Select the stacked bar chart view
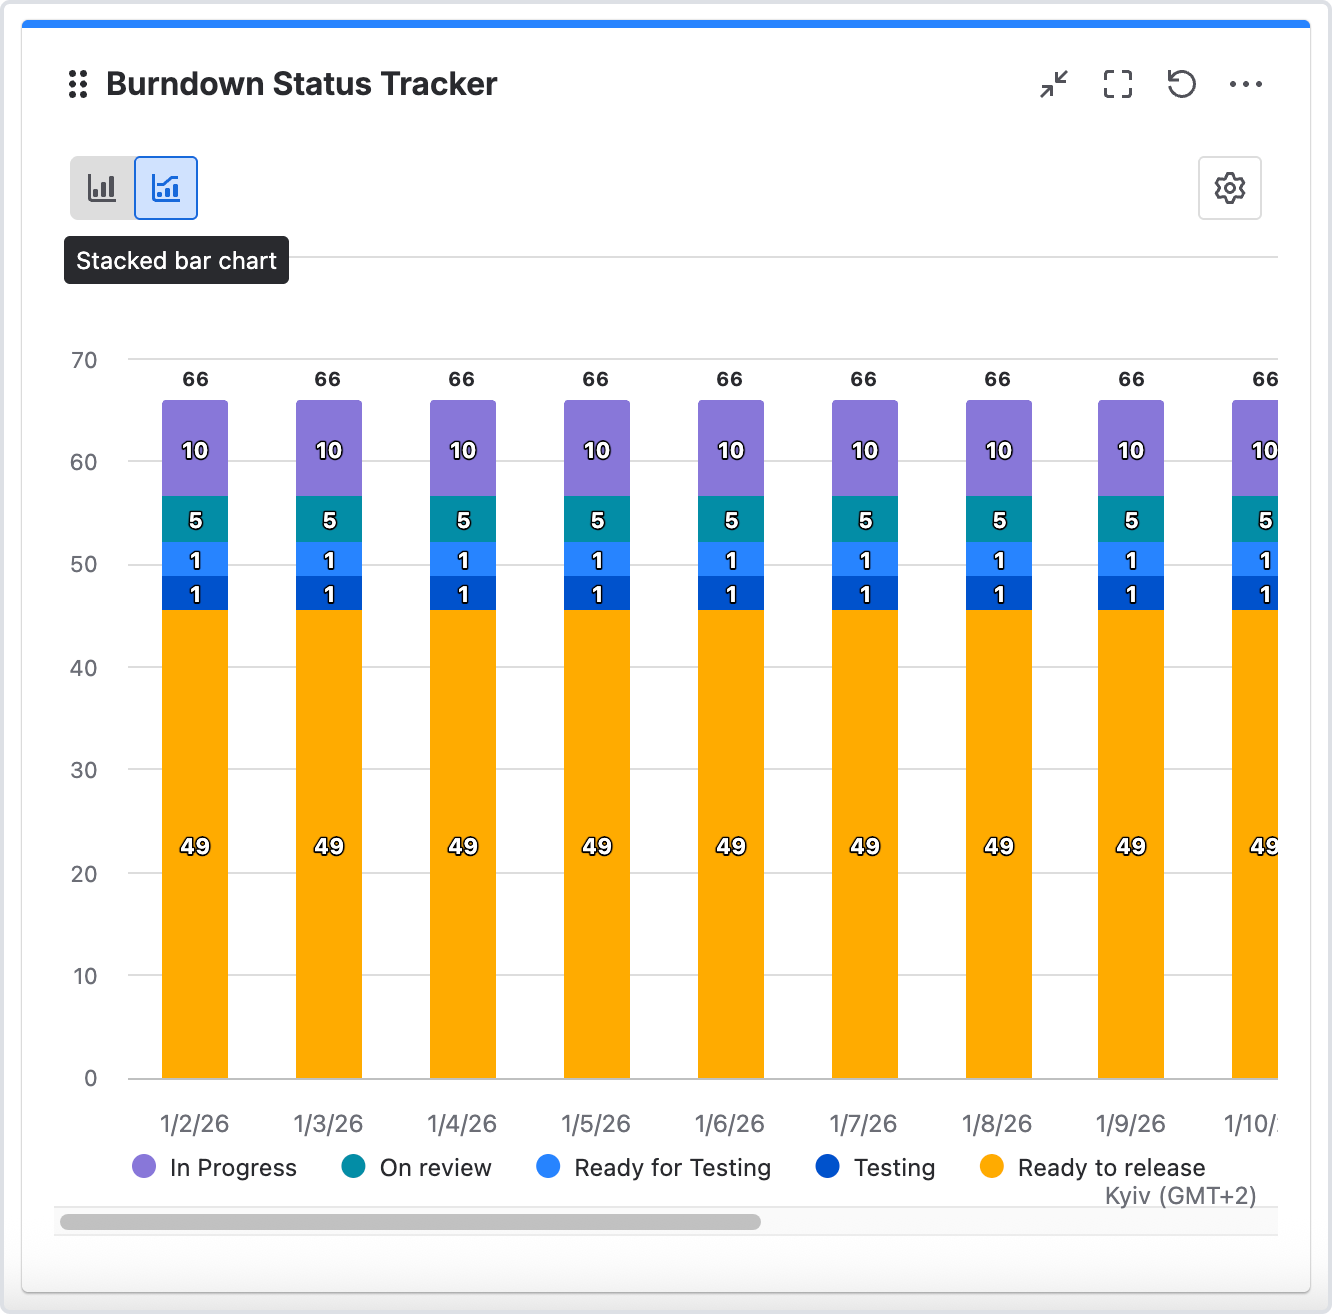The width and height of the screenshot is (1332, 1314). pos(166,188)
